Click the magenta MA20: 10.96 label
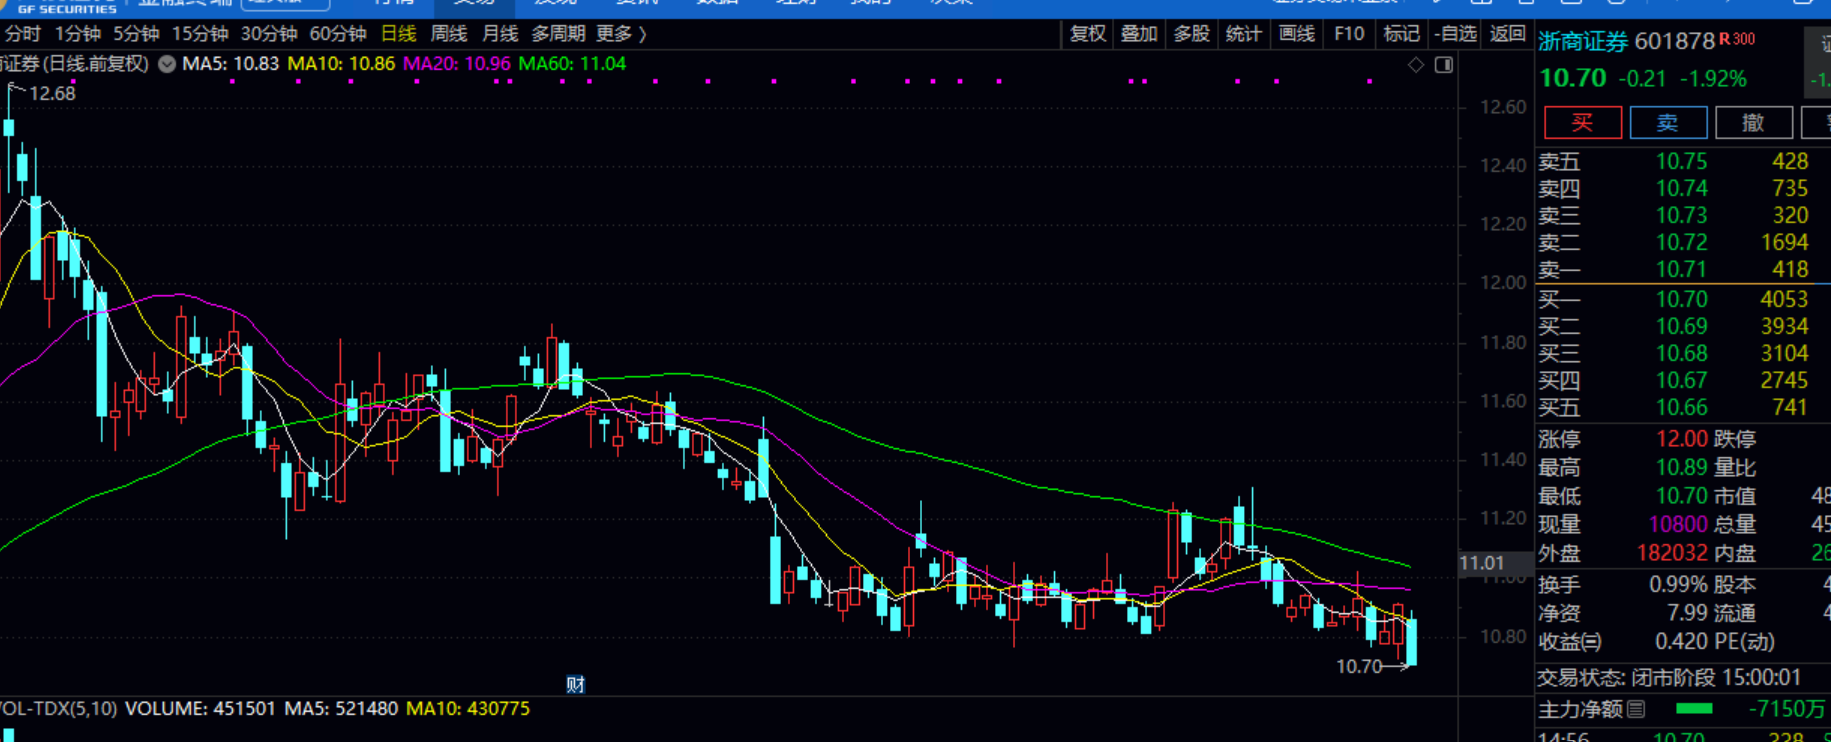This screenshot has width=1831, height=742. coord(456,64)
